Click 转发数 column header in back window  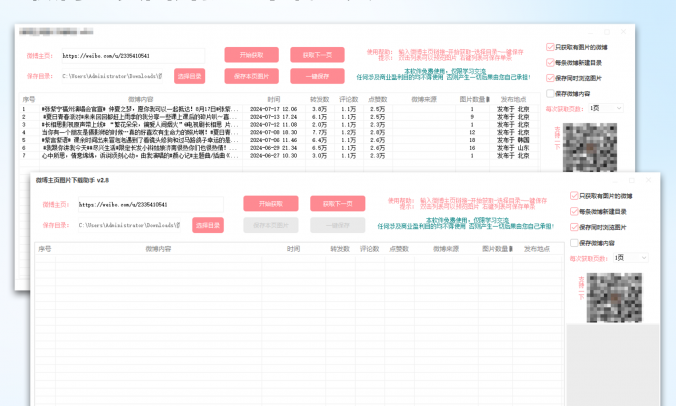(319, 99)
